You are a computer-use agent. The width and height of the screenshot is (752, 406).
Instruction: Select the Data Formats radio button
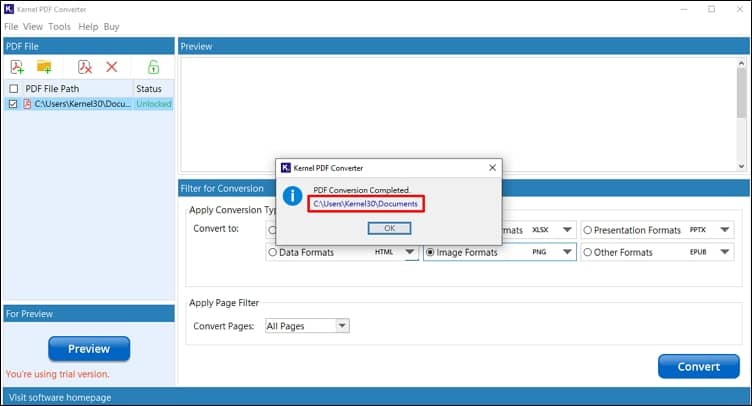click(x=272, y=252)
